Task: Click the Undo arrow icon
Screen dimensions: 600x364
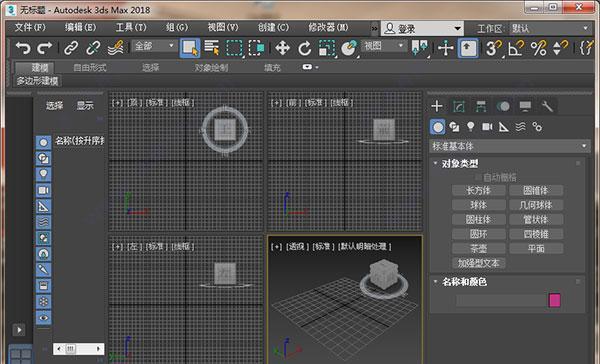Action: tap(23, 48)
